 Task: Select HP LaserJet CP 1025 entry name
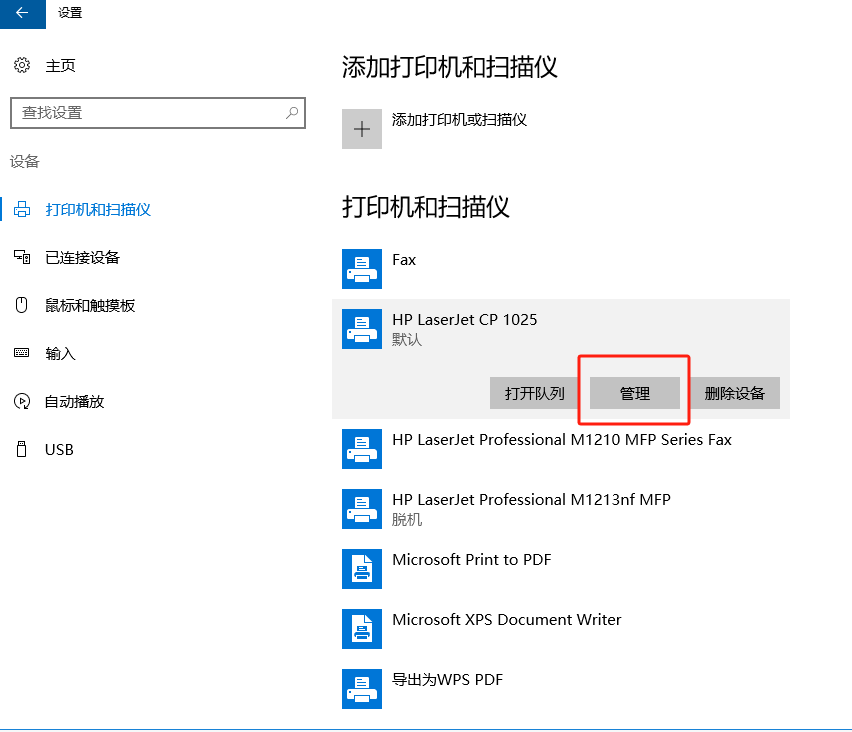coord(465,320)
